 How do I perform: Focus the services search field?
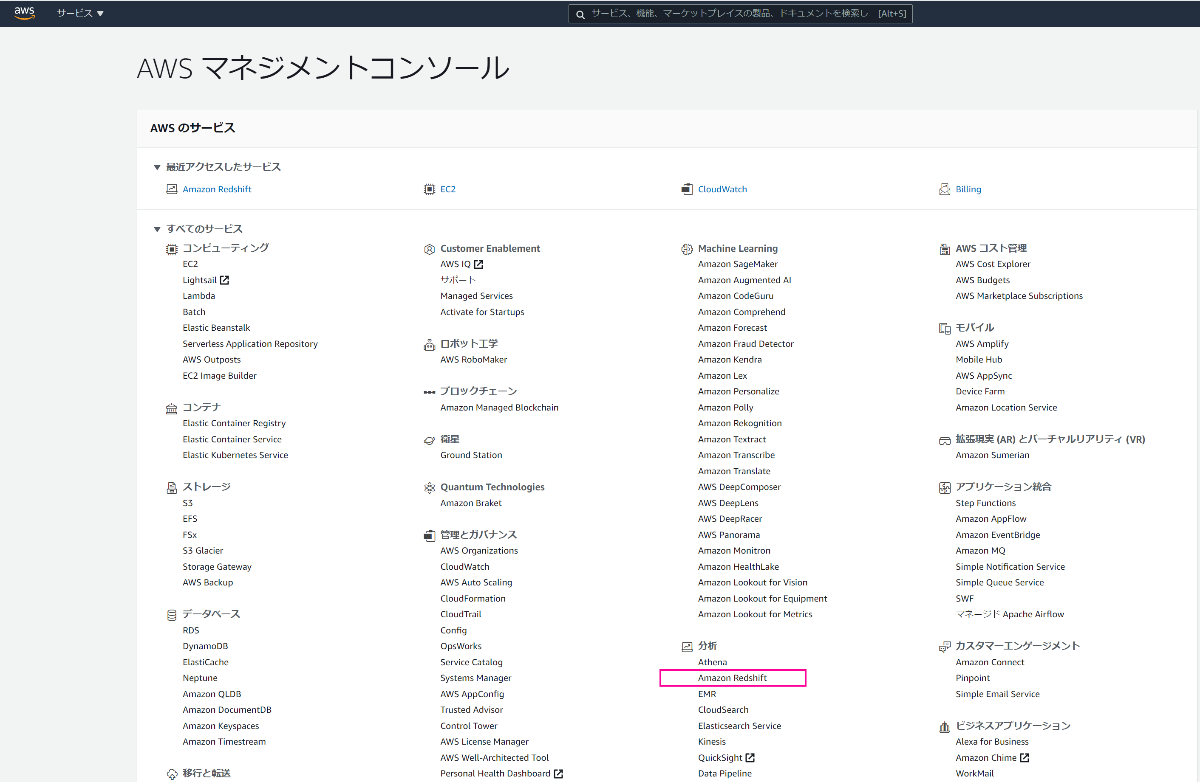pyautogui.click(x=740, y=13)
